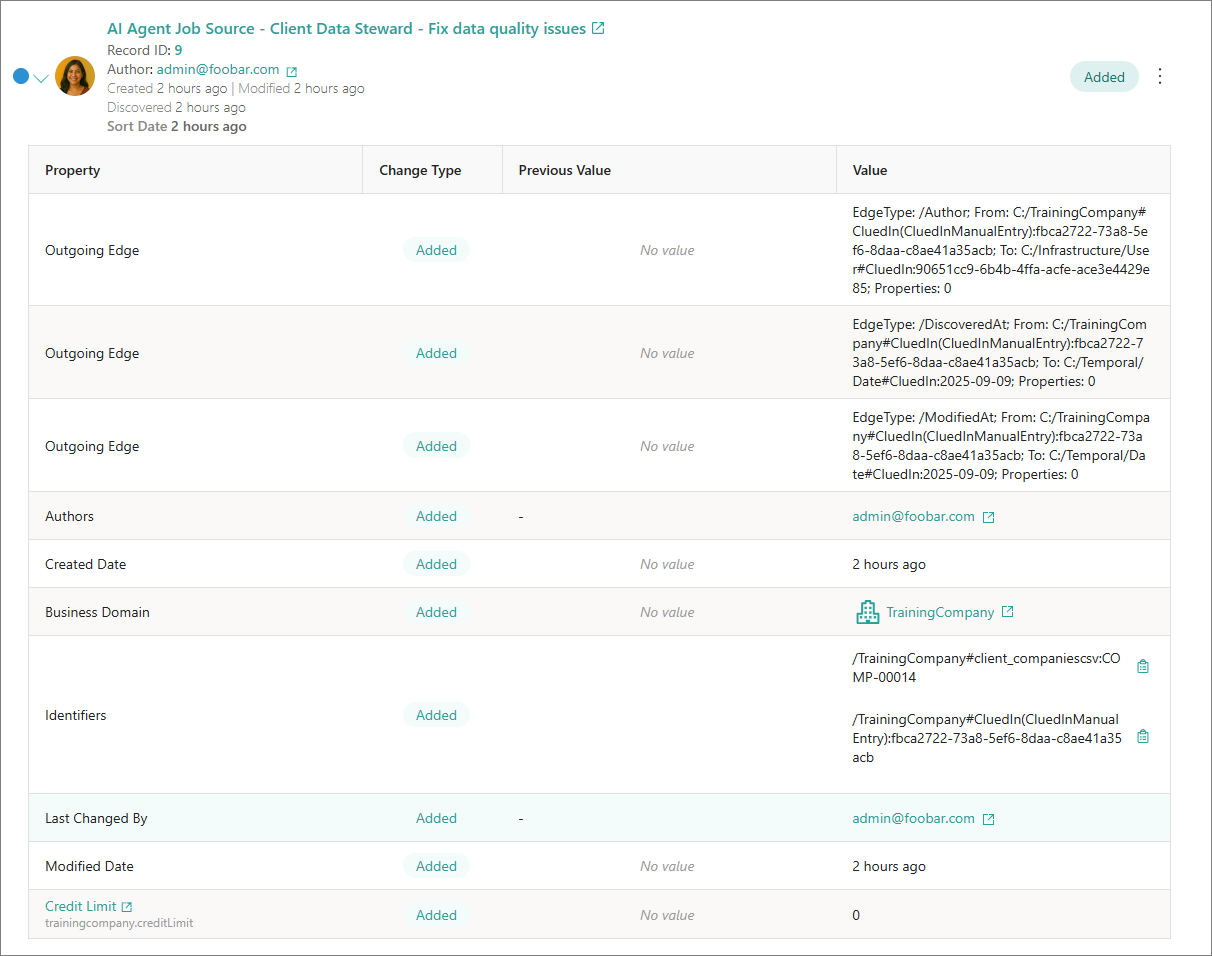Image resolution: width=1212 pixels, height=956 pixels.
Task: Collapse the record with the chevron arrow
Action: coord(41,78)
